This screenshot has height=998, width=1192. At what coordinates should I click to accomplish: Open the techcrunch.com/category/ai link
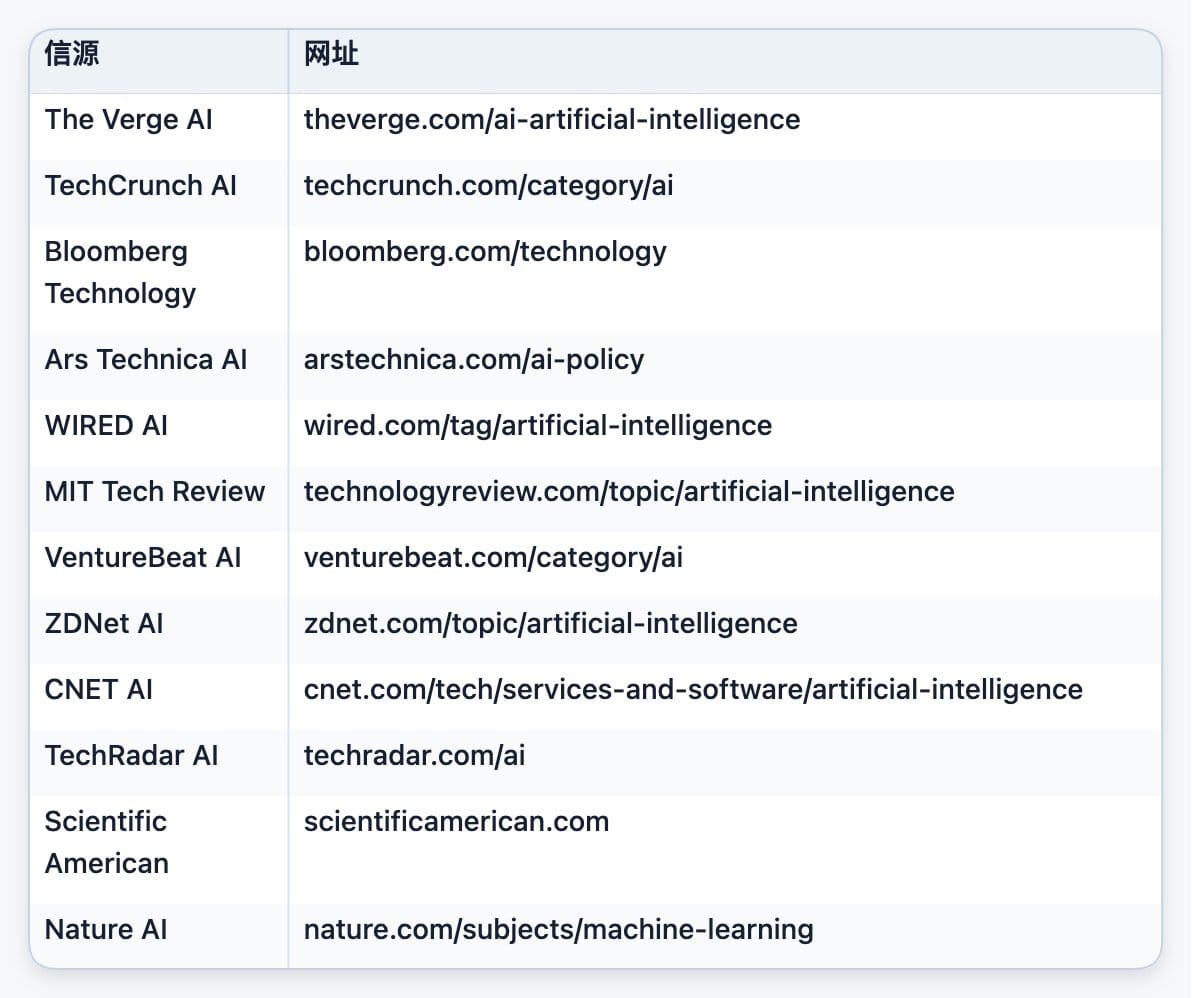(489, 187)
